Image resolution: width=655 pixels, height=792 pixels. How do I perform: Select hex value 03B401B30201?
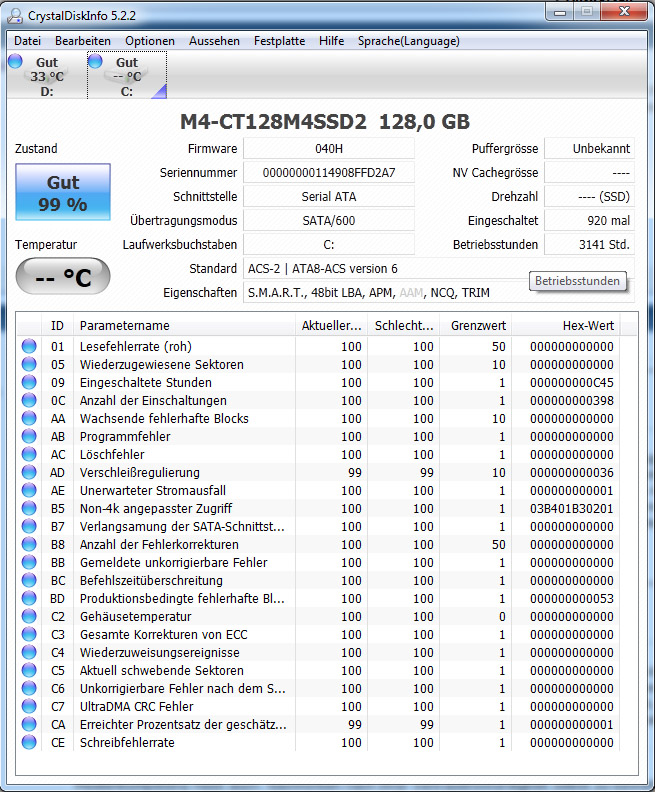tap(572, 508)
